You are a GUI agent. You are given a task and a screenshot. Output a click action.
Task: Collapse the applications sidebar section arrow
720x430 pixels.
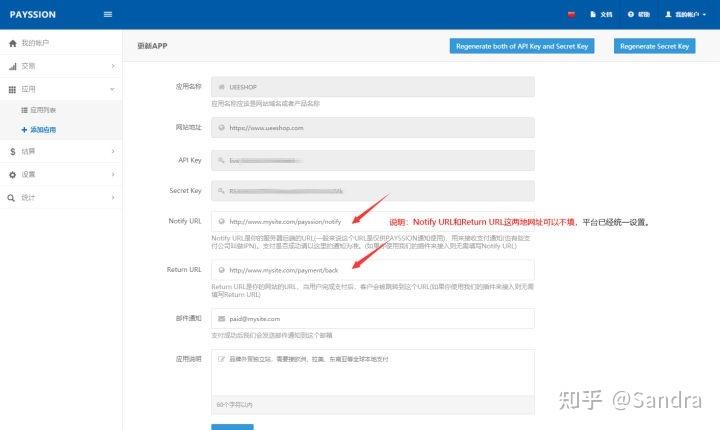pos(112,89)
